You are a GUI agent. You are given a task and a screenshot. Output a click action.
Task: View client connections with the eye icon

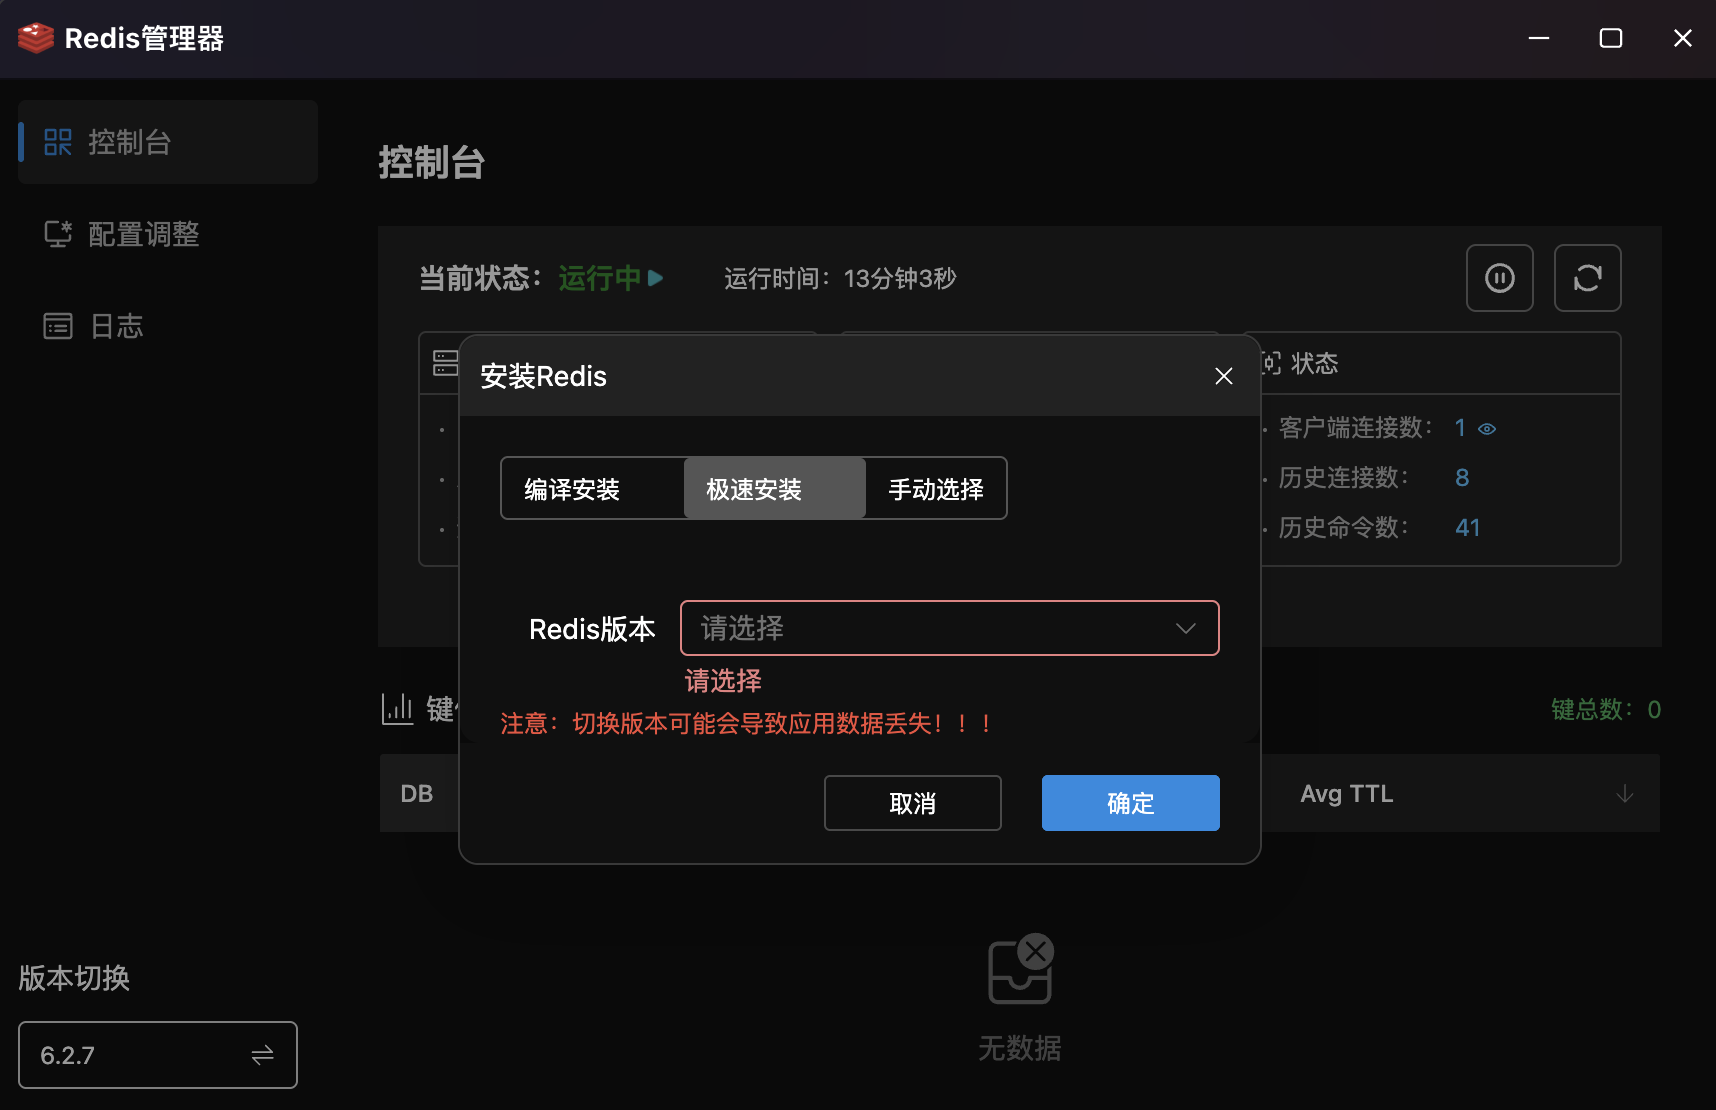[1487, 429]
